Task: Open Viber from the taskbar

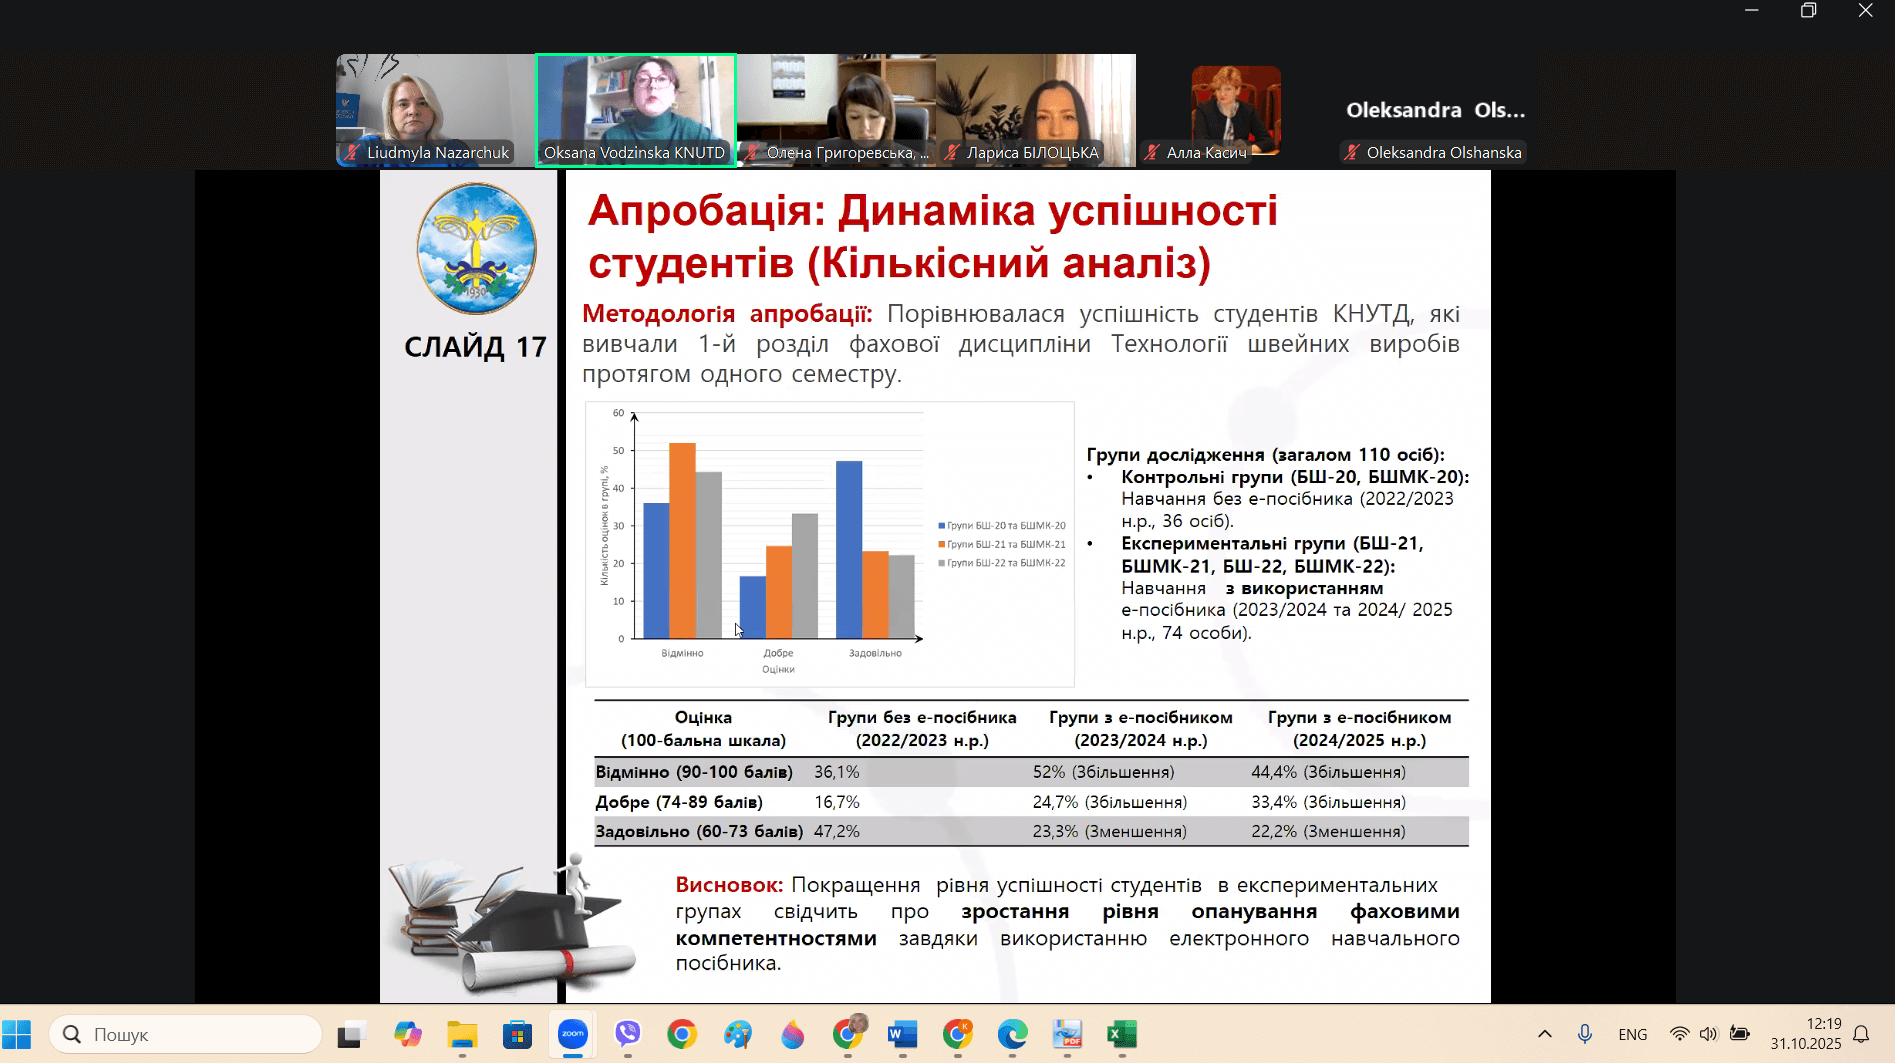Action: tap(628, 1035)
